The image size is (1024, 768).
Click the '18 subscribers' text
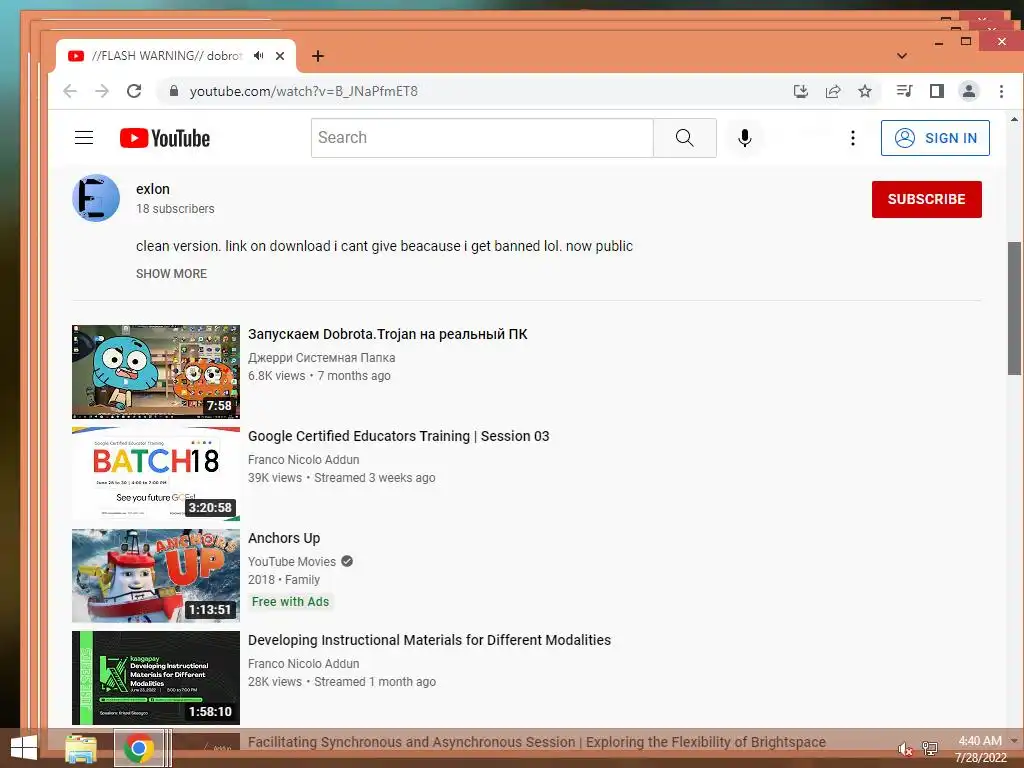(175, 208)
